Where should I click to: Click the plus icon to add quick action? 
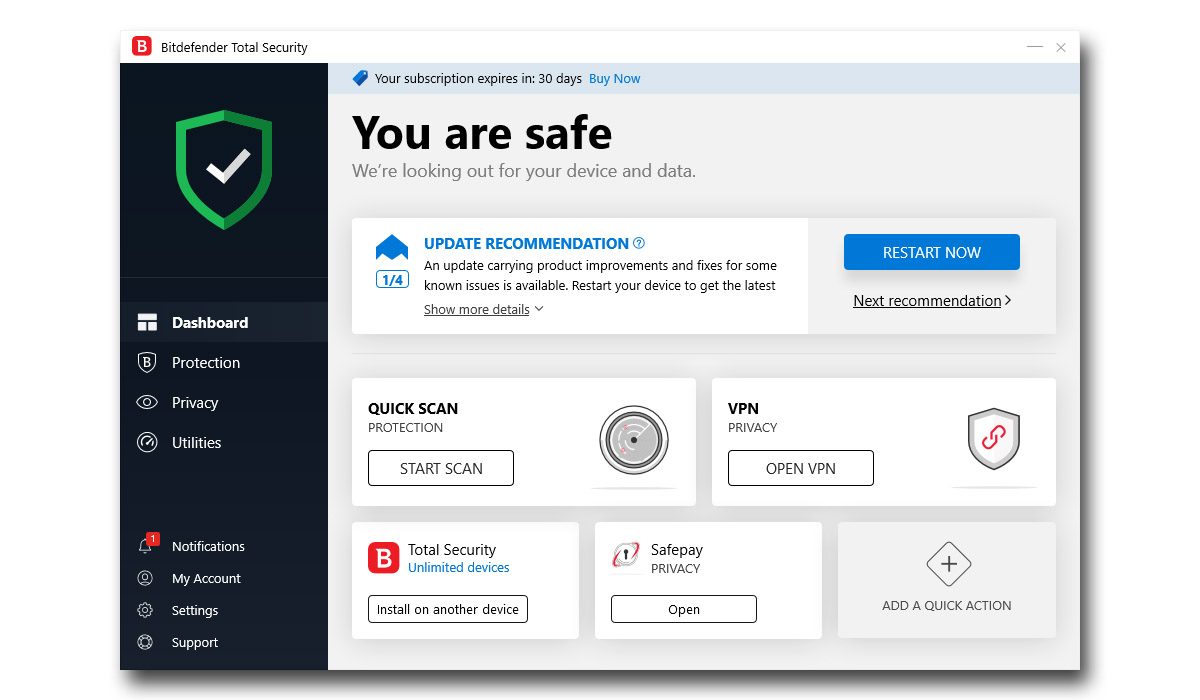point(947,564)
